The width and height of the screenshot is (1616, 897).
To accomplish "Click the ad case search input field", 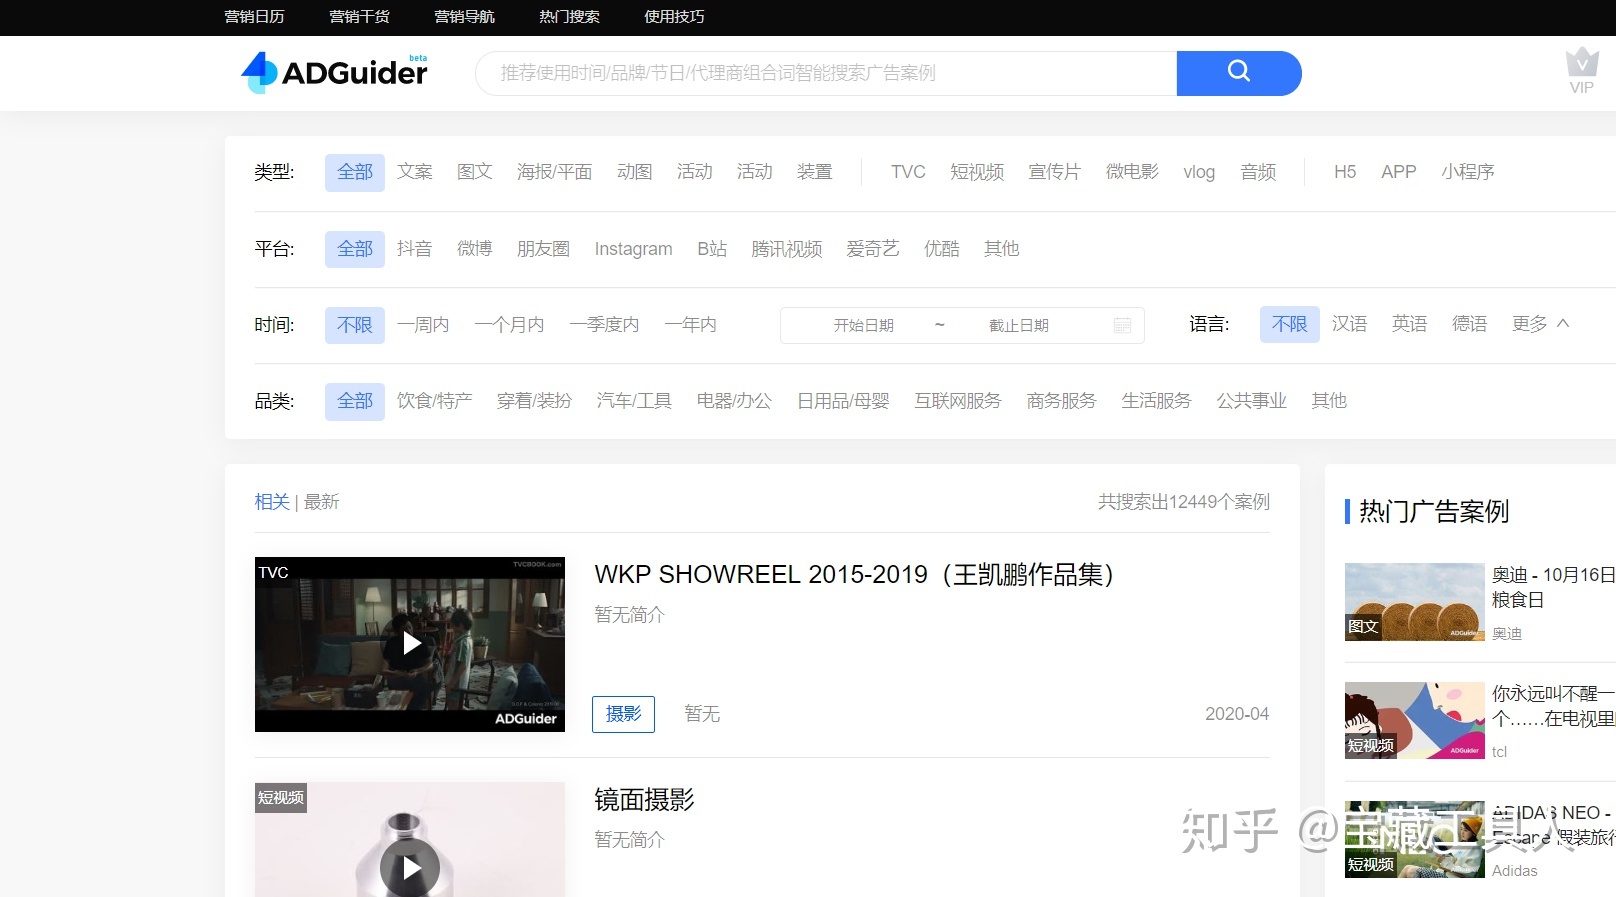I will pos(825,73).
